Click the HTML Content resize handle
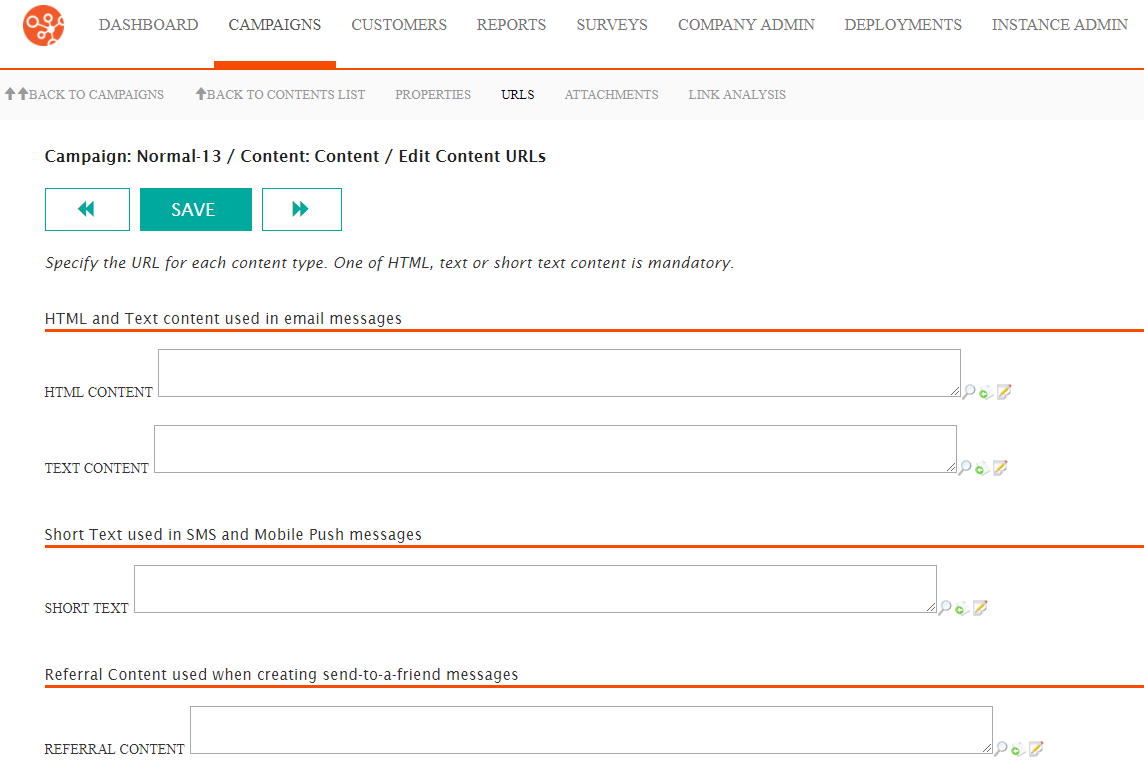1144x767 pixels. click(955, 391)
